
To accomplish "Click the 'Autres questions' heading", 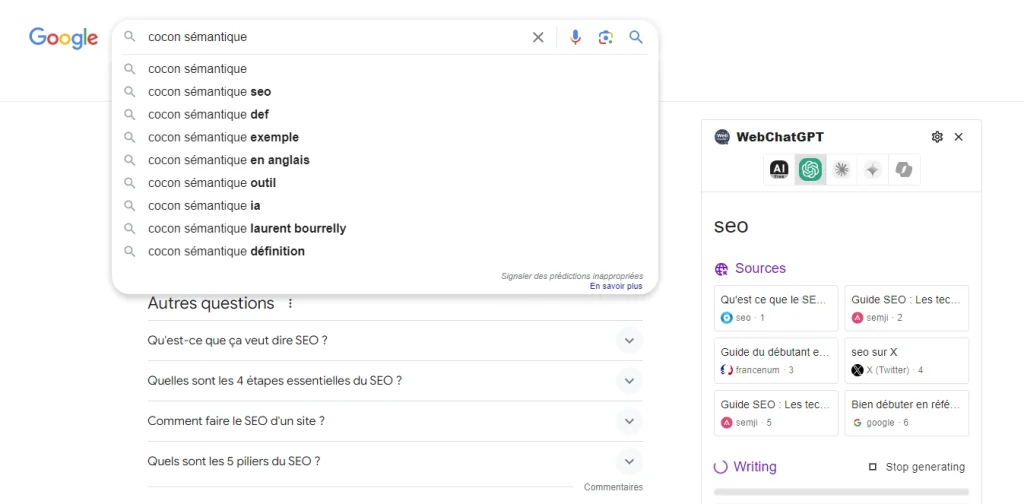I will click(211, 304).
